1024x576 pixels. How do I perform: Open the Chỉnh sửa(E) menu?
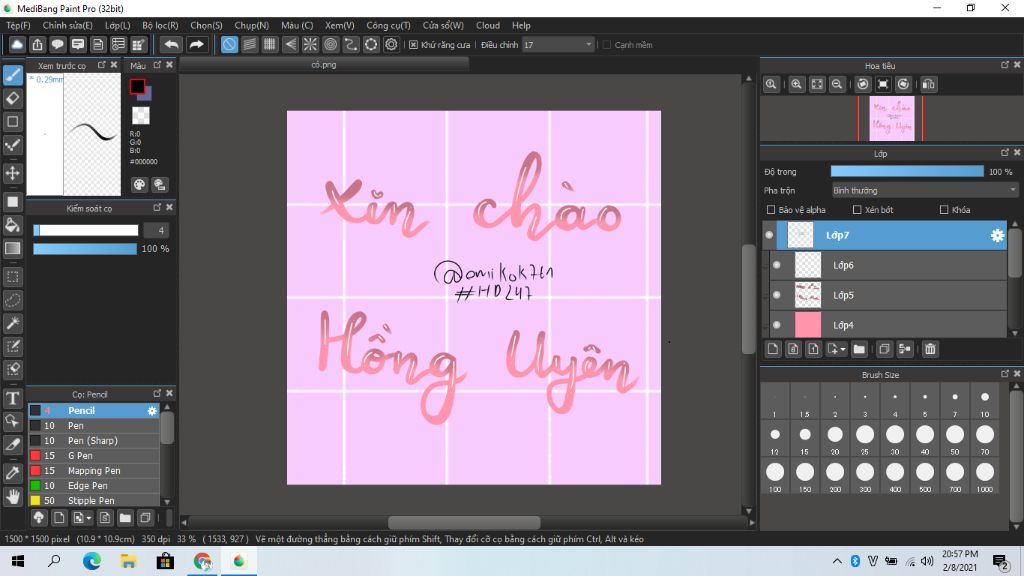coord(67,25)
